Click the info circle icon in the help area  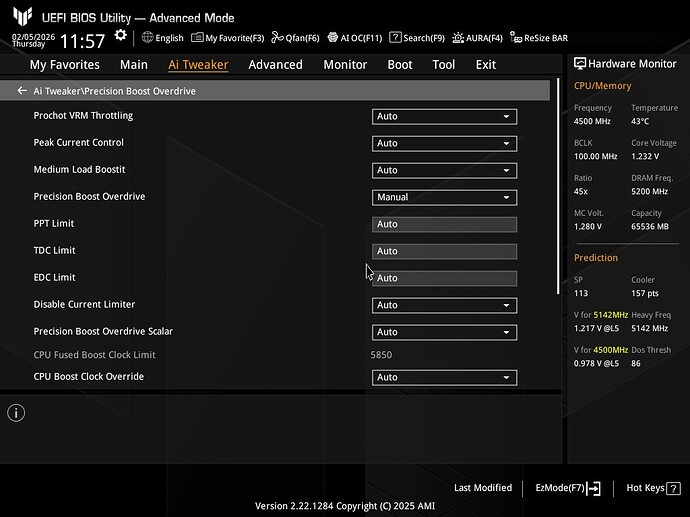click(x=16, y=413)
